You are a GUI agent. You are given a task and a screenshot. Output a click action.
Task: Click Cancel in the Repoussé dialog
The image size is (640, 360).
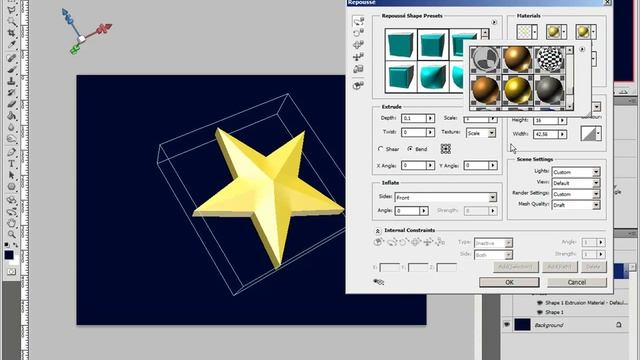coord(577,282)
